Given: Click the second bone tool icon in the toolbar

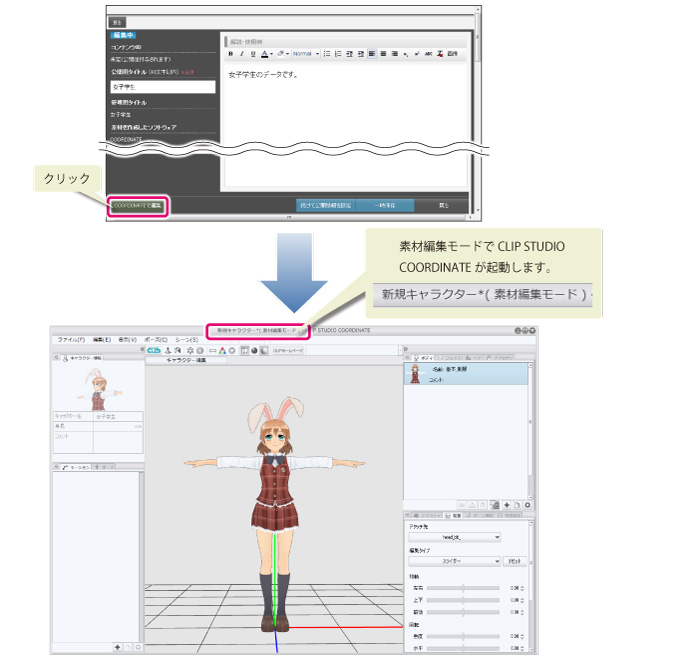Looking at the screenshot, I should click(x=177, y=351).
